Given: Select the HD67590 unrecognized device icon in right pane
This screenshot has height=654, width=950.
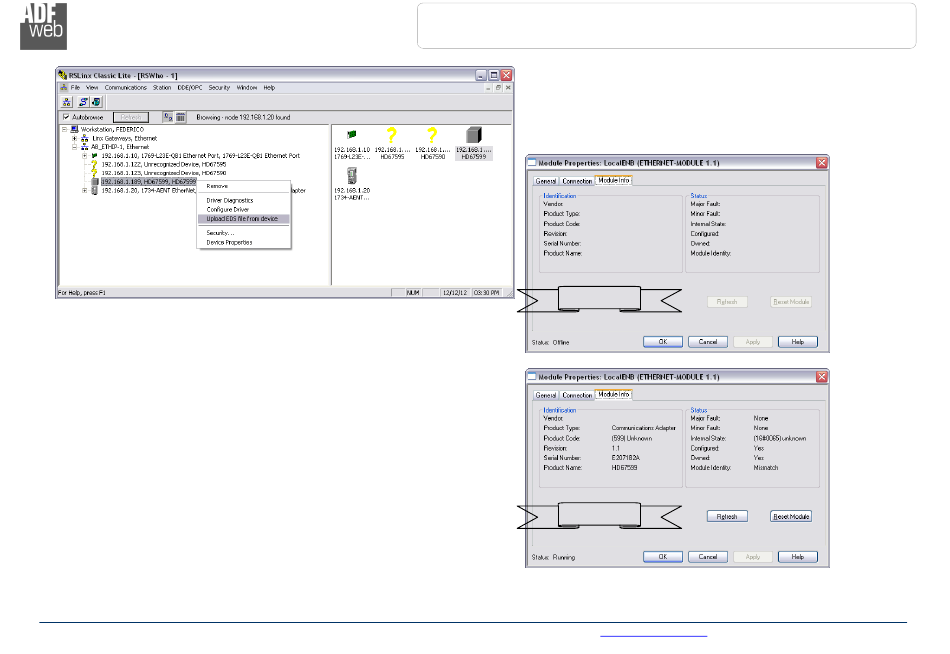Looking at the screenshot, I should [433, 137].
